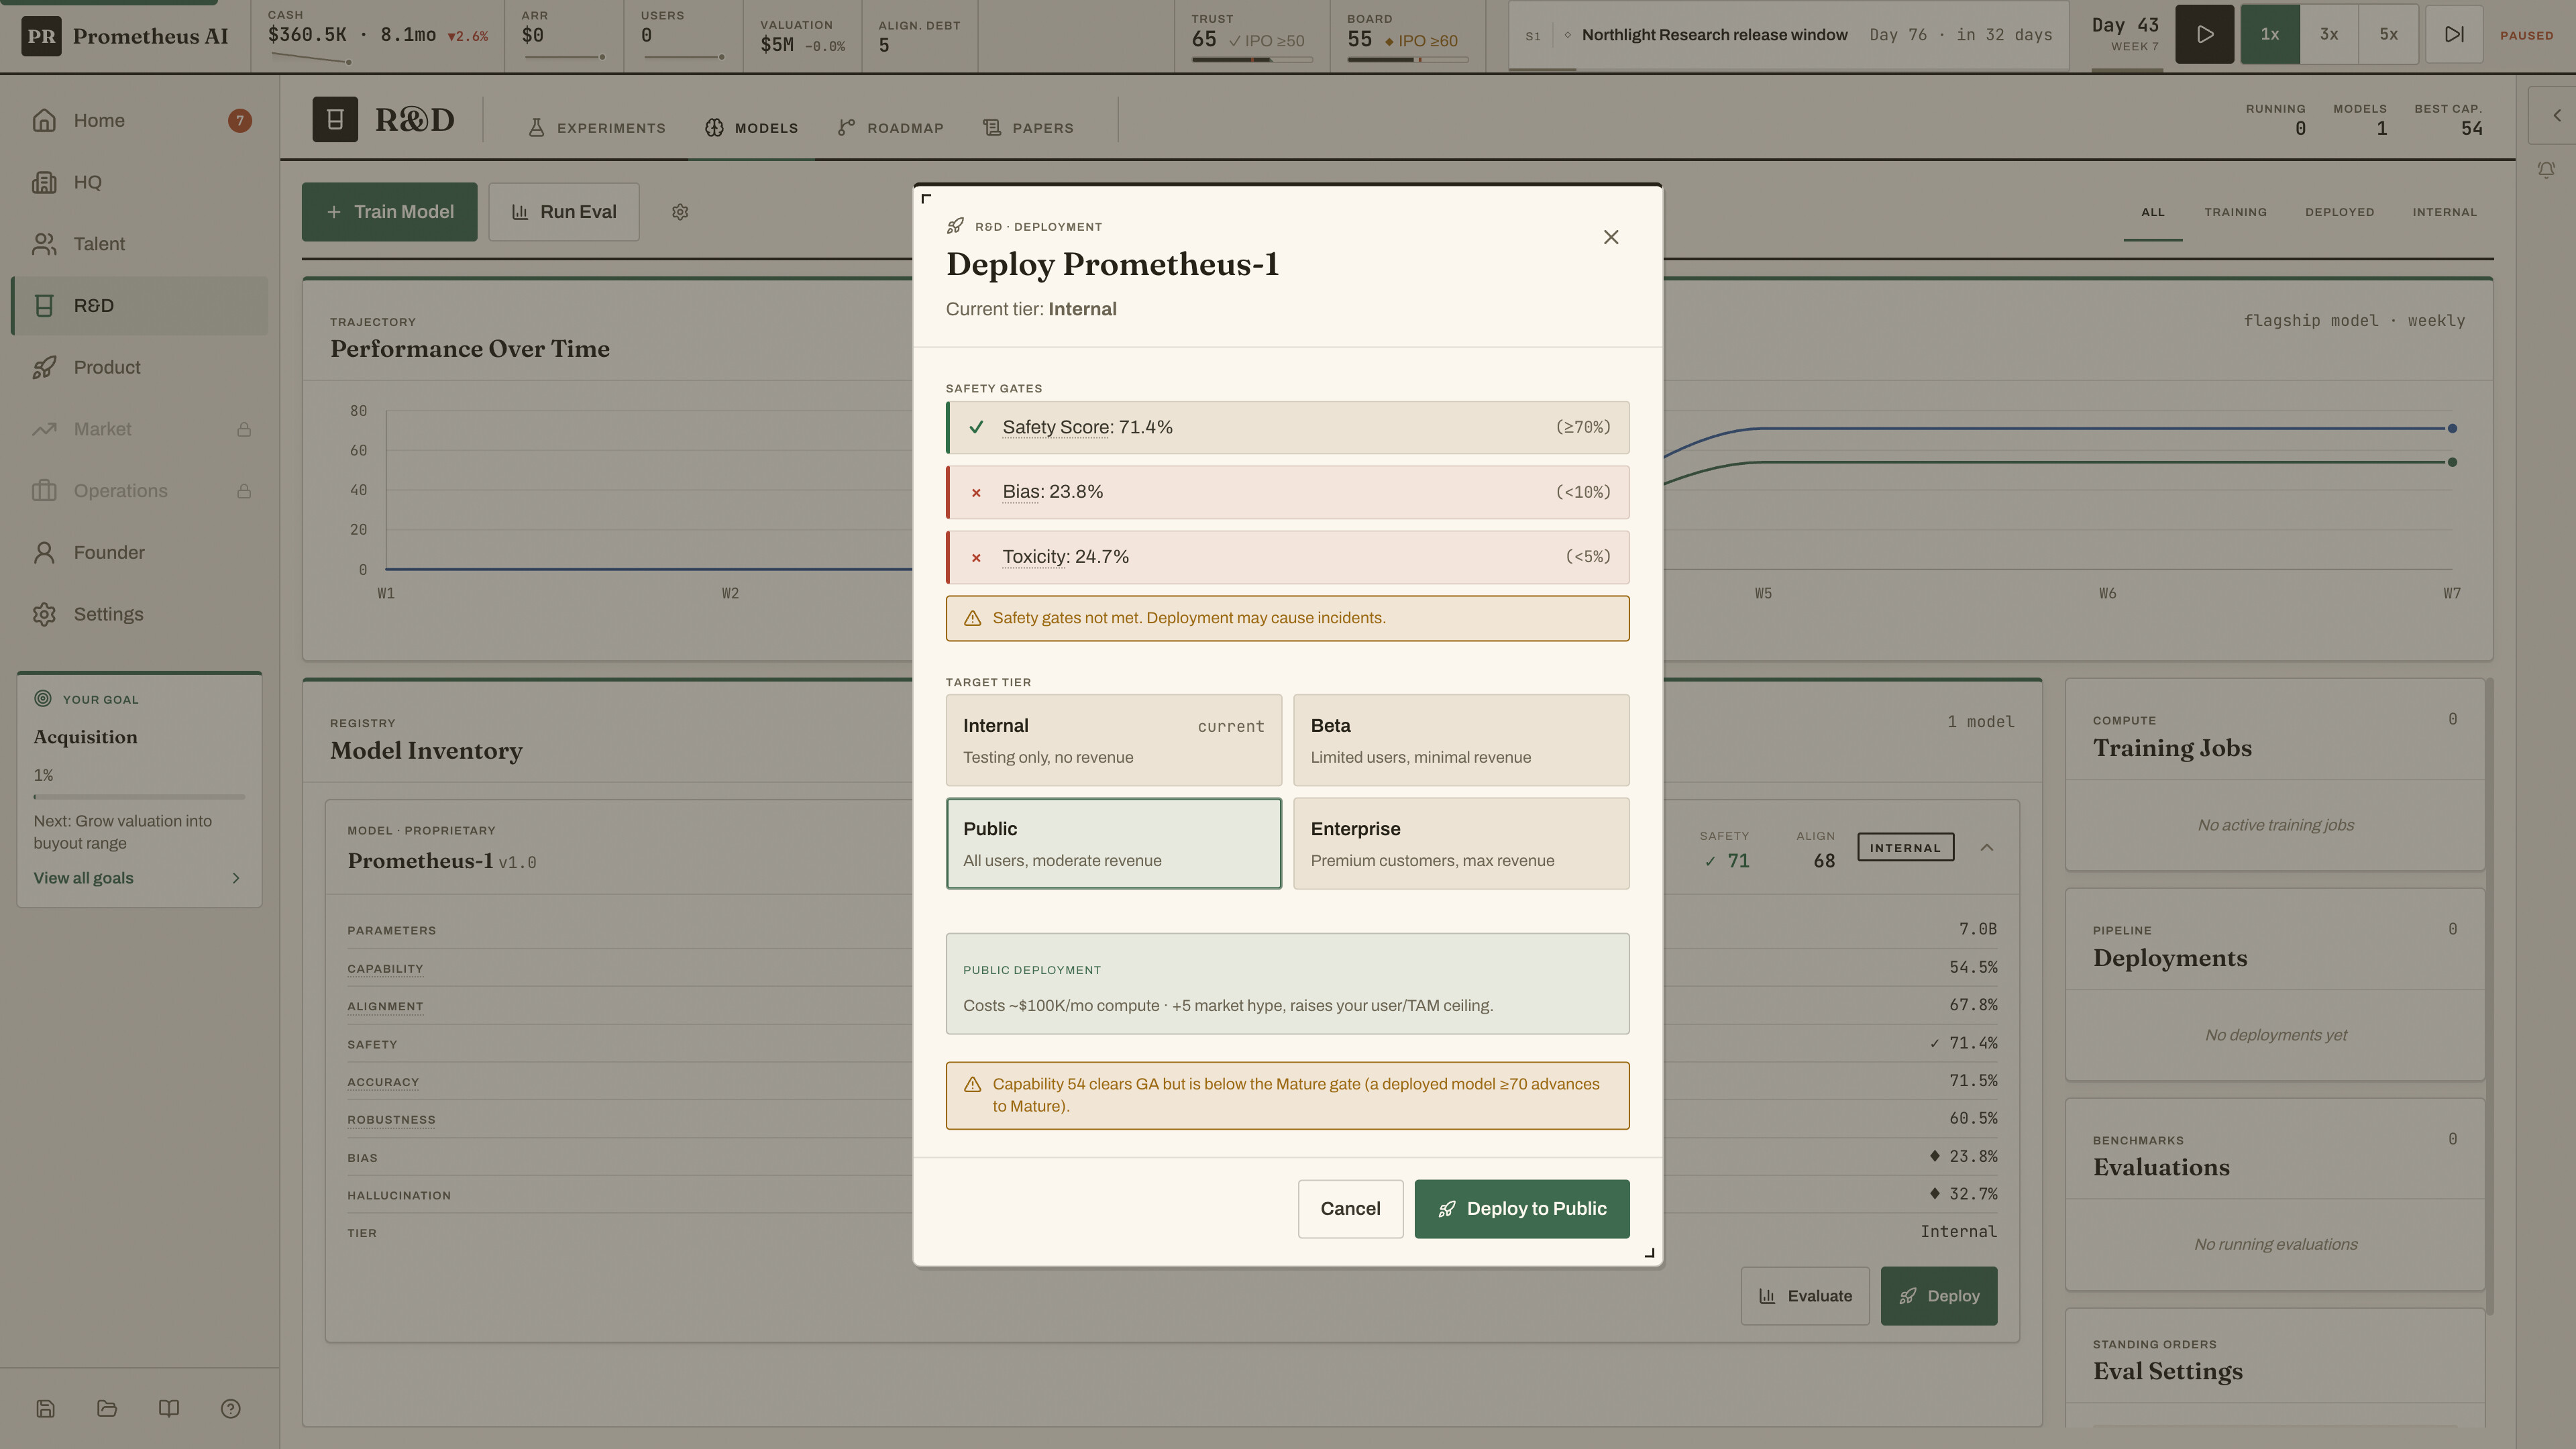Open the Home sidebar item
Screen dimensions: 2576x1449
click(140, 120)
